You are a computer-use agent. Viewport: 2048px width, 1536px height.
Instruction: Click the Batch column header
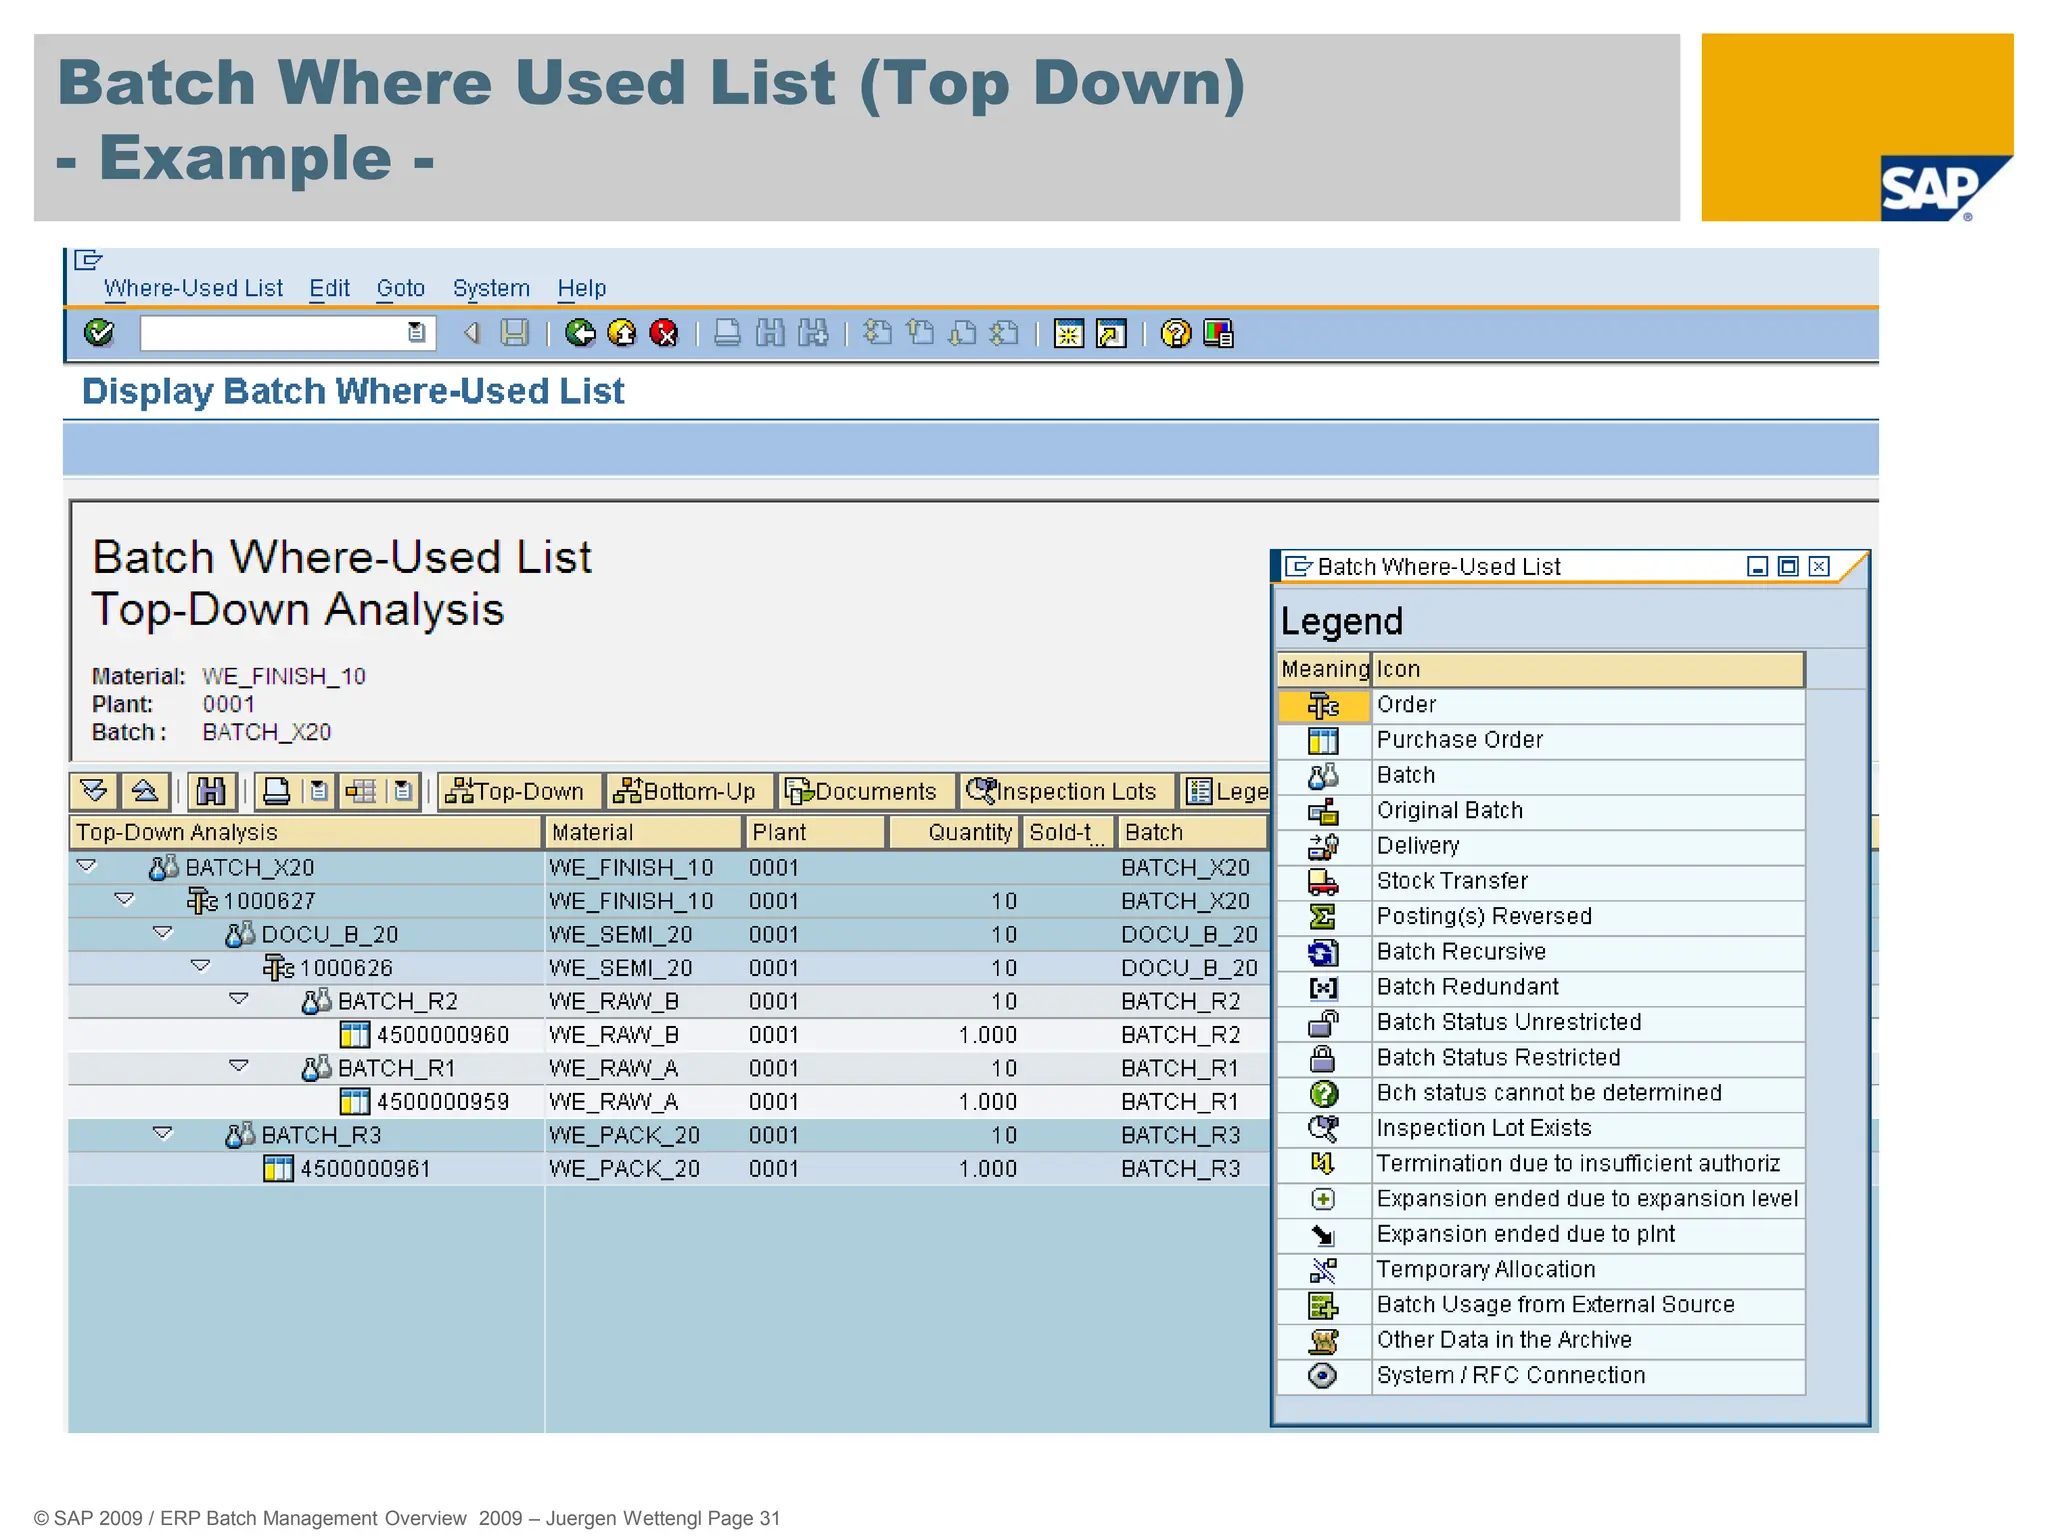(1192, 832)
